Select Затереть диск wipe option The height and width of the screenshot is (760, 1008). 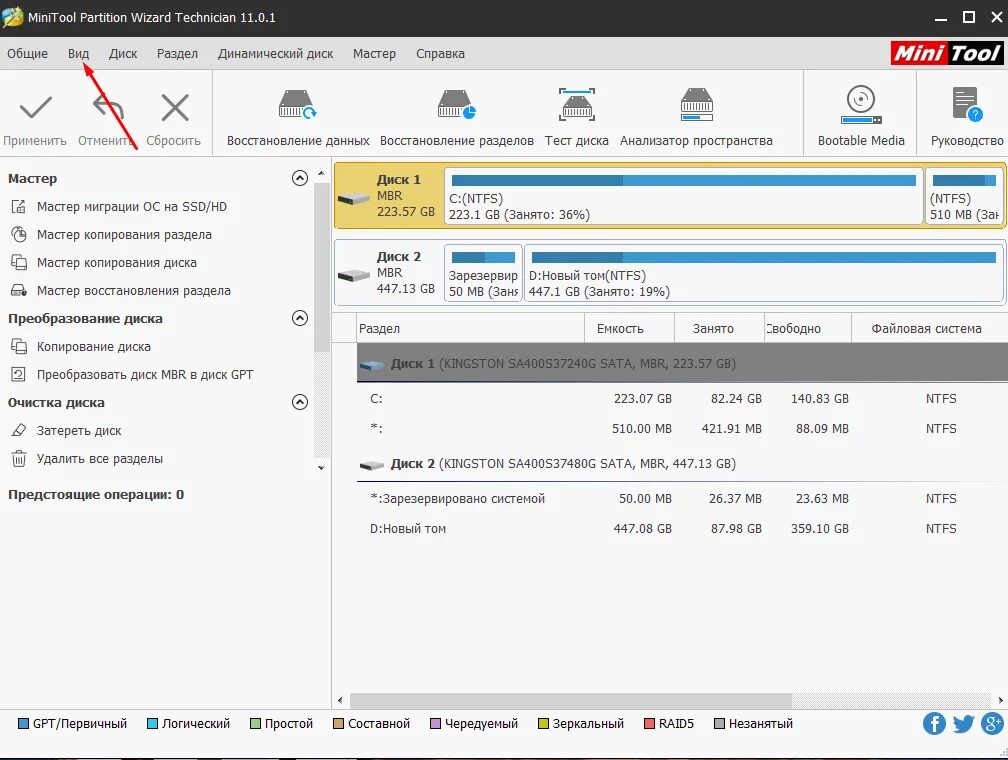[78, 431]
